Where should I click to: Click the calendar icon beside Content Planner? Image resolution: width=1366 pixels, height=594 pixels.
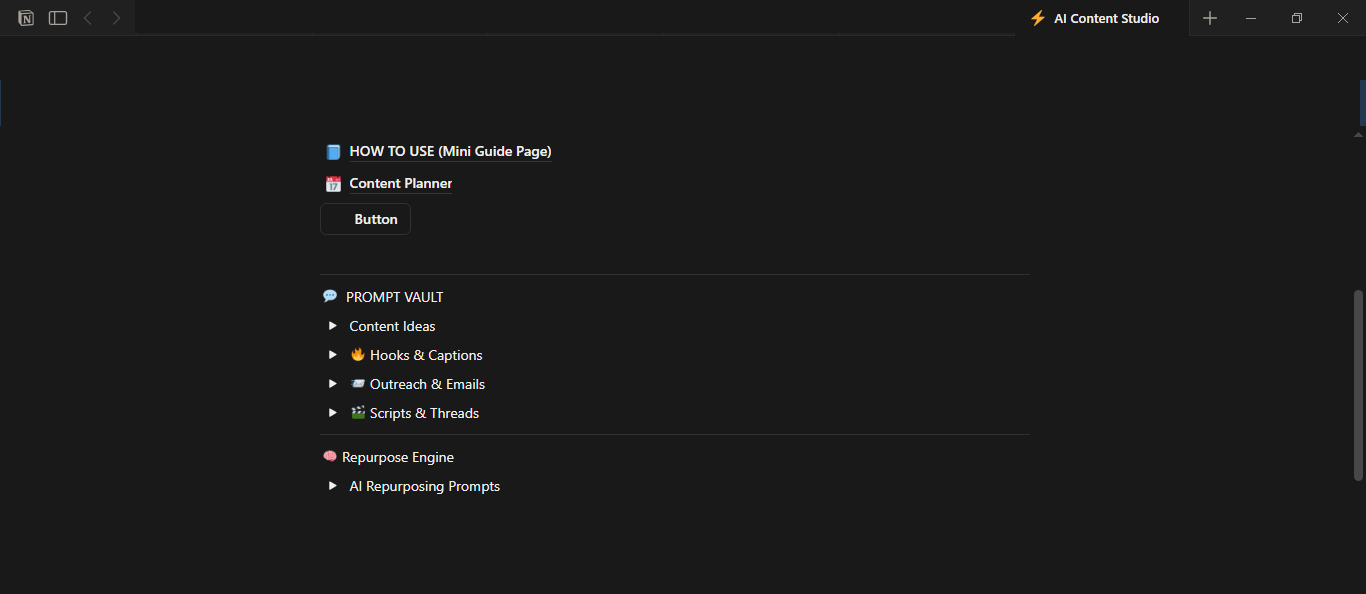pos(333,183)
